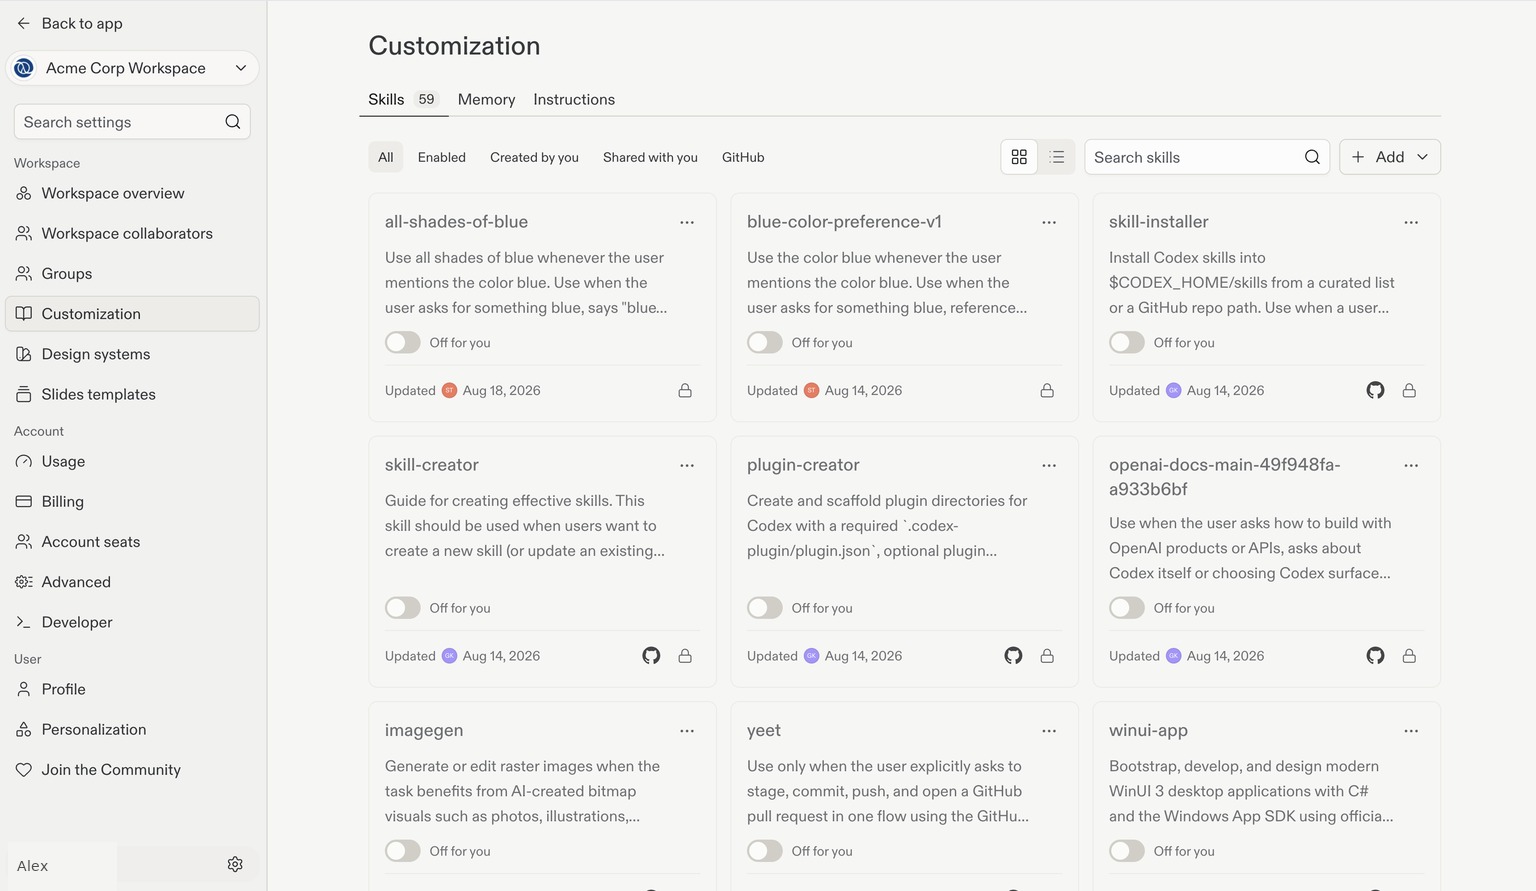Filter skills by Created by you
This screenshot has width=1536, height=891.
pyautogui.click(x=534, y=157)
